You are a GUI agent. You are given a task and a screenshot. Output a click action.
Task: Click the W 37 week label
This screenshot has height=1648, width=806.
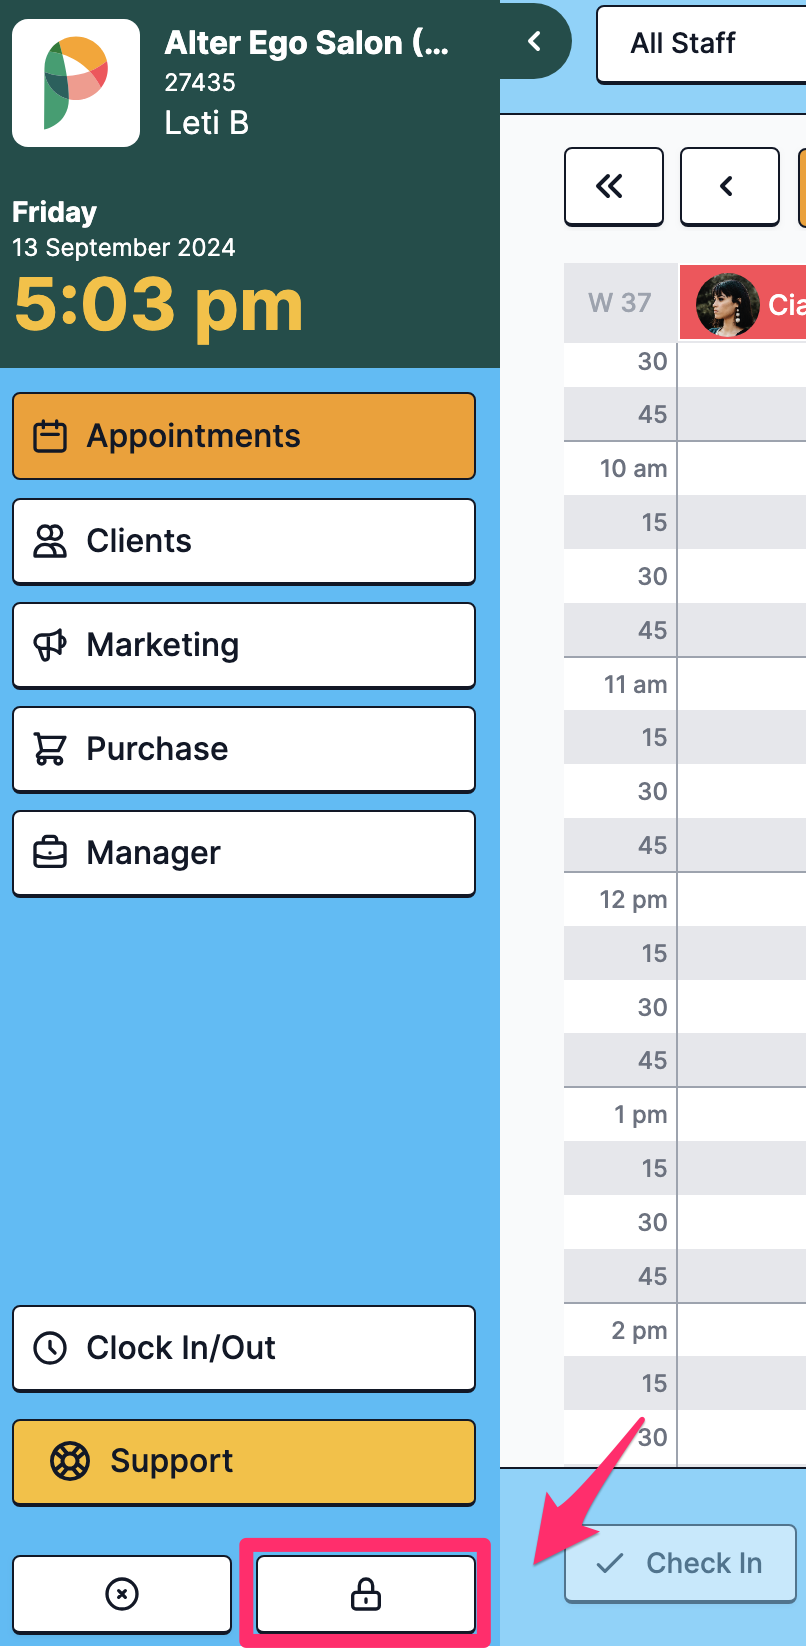620,302
